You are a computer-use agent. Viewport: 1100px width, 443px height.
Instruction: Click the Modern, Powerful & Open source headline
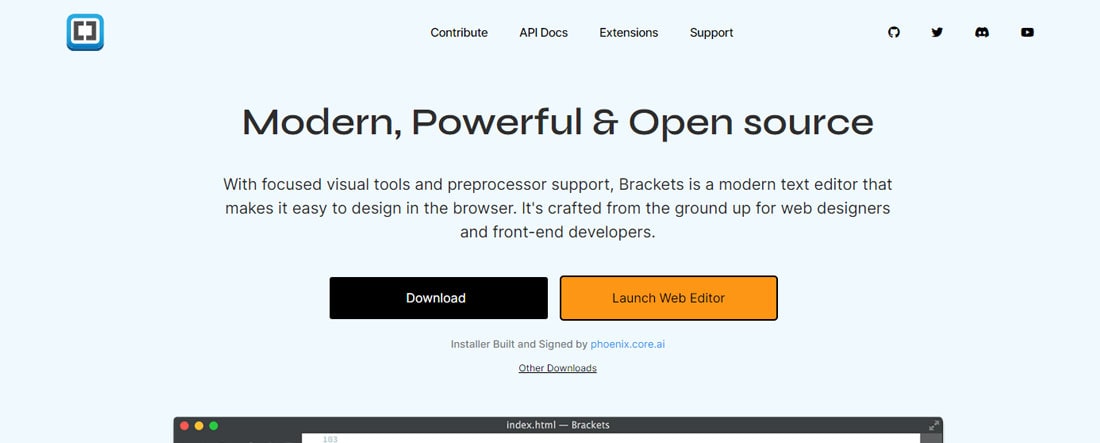click(557, 122)
